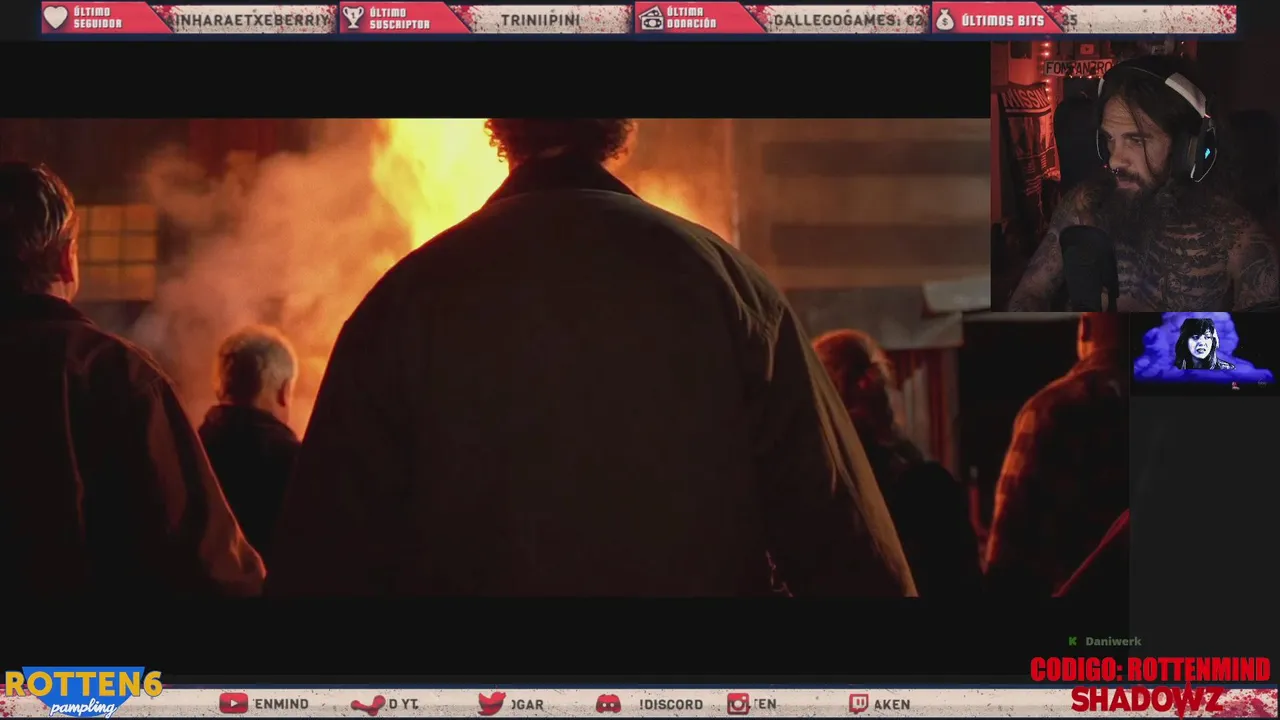
Task: Click the trophy icon for último suscriptor
Action: pos(353,18)
